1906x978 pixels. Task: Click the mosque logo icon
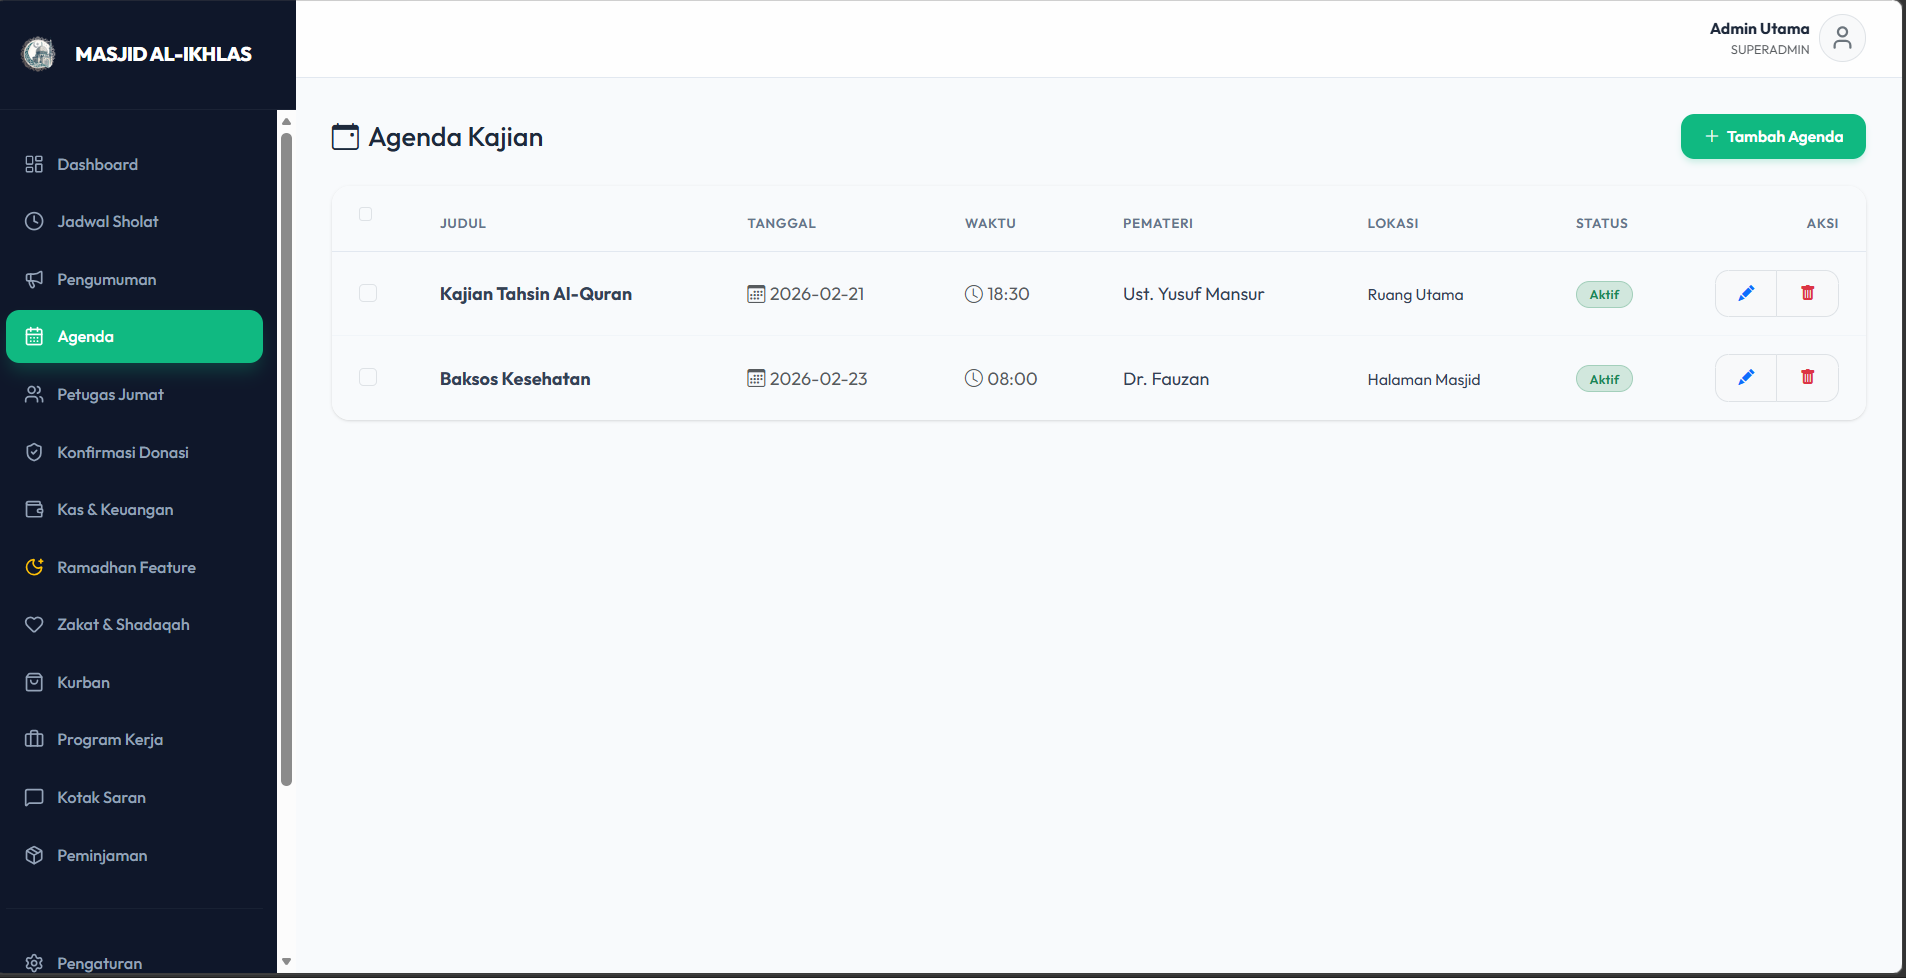tap(39, 54)
